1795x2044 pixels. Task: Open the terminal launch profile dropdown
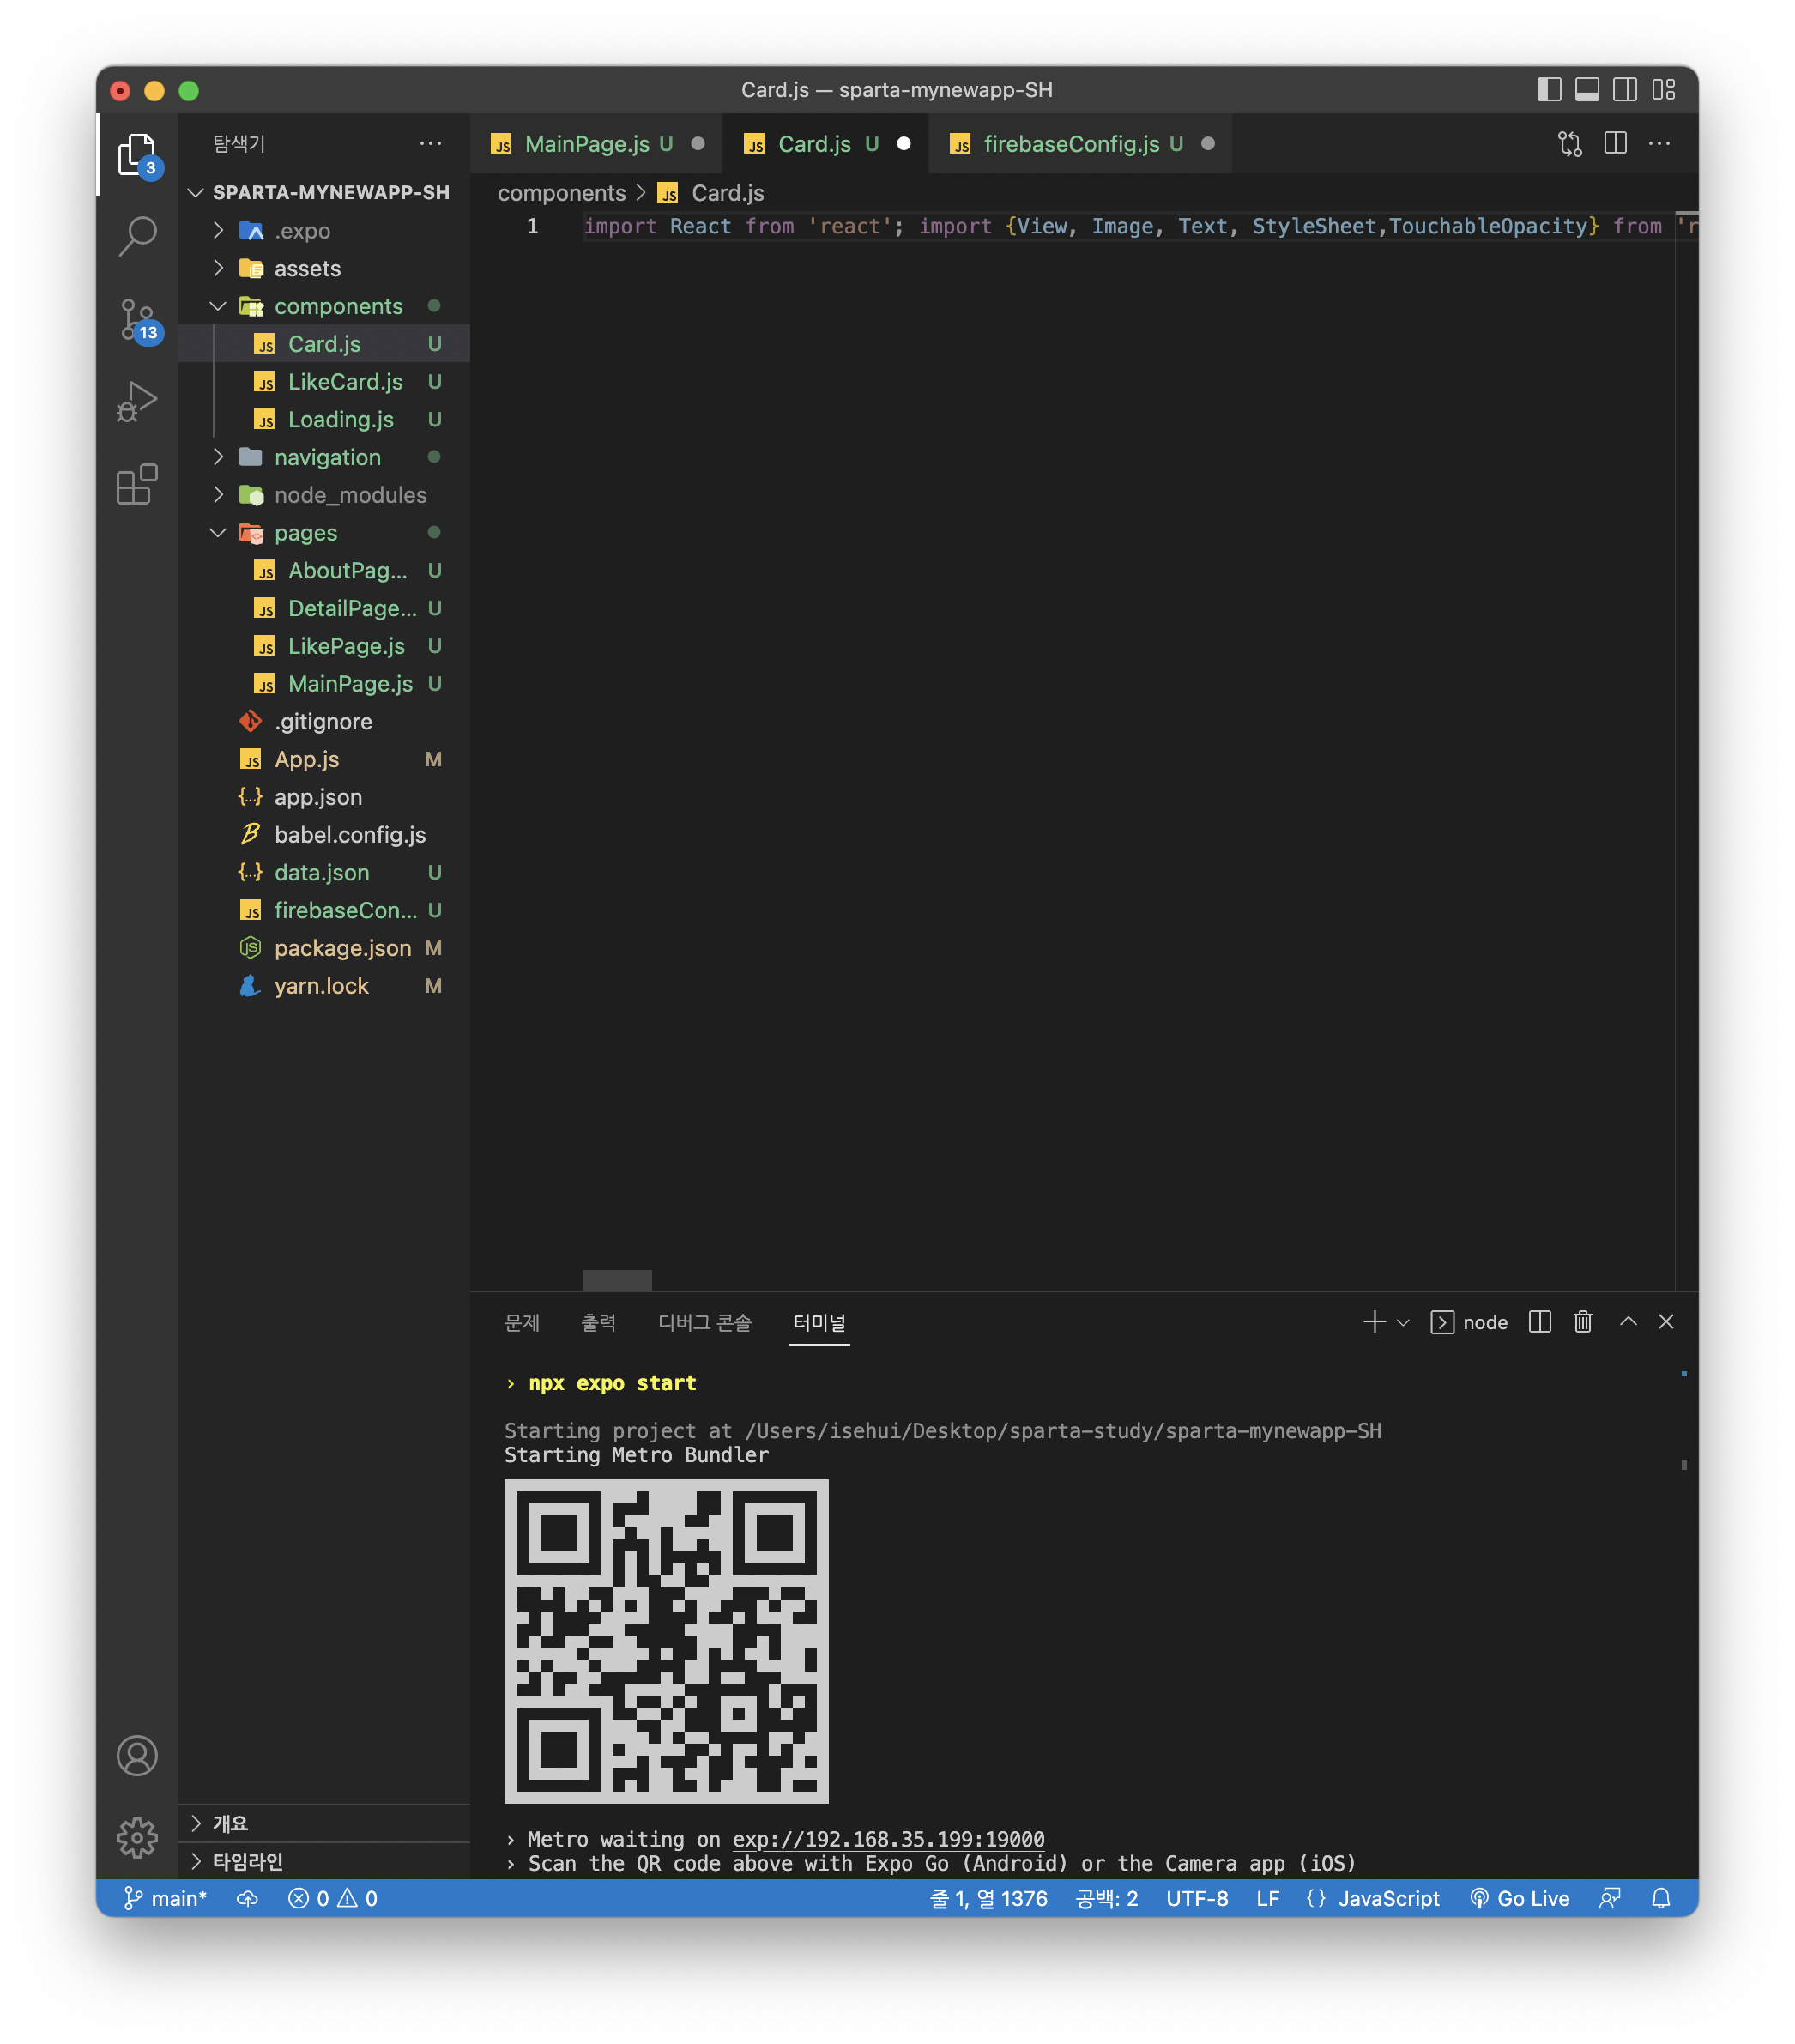[x=1403, y=1322]
